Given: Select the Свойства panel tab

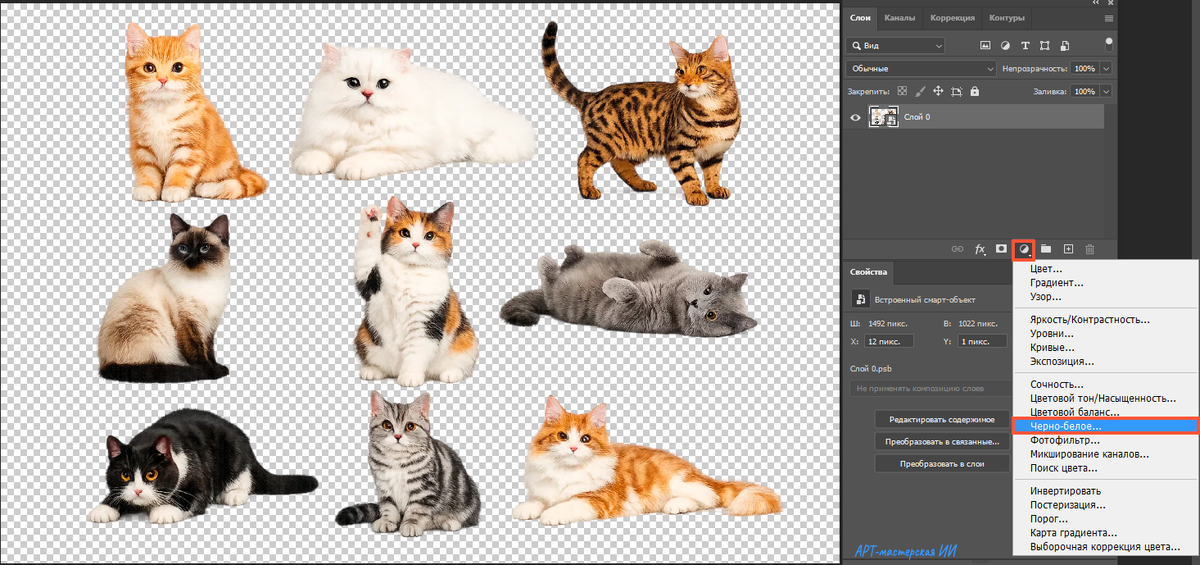Looking at the screenshot, I should (868, 271).
